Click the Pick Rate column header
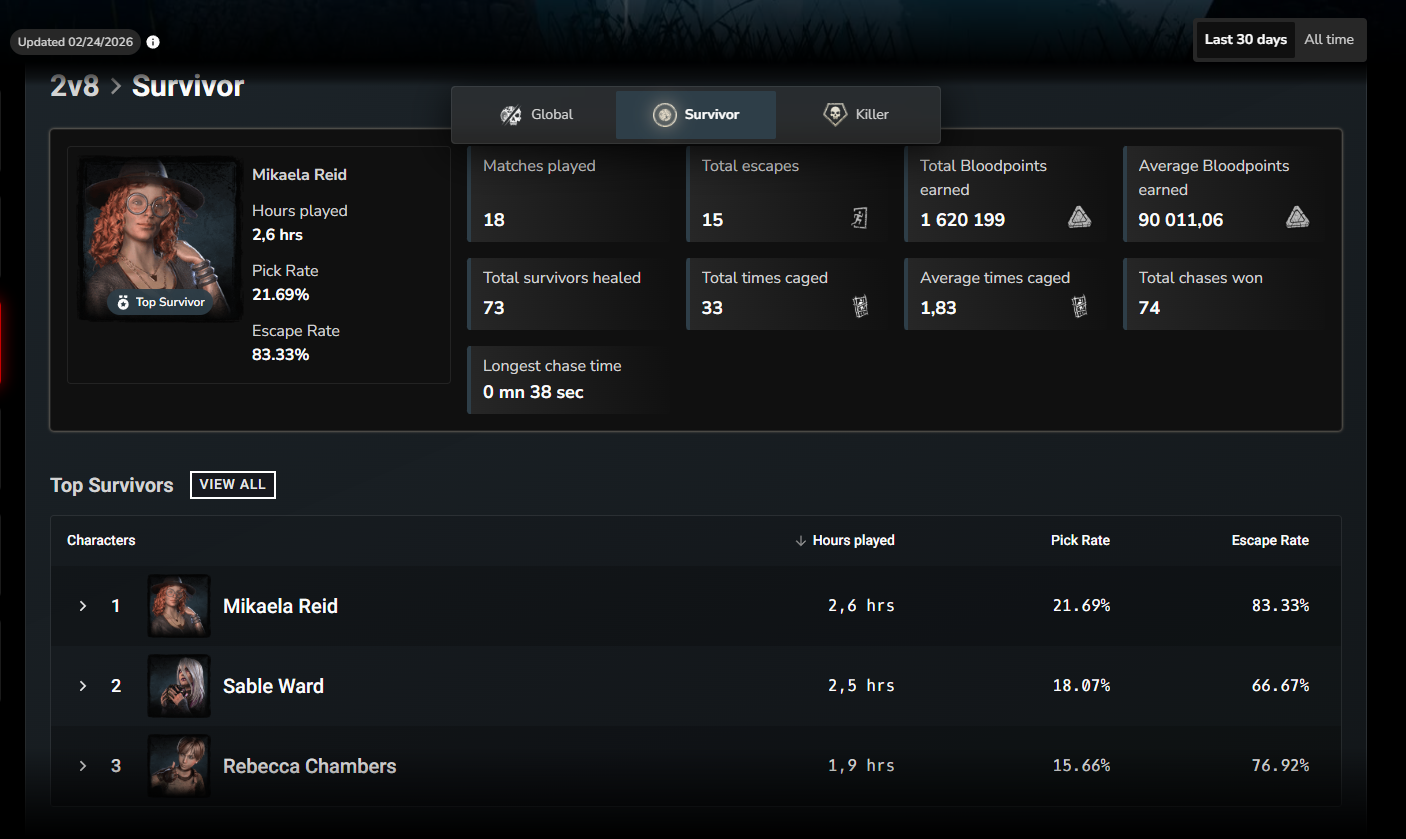Image resolution: width=1406 pixels, height=839 pixels. click(x=1080, y=540)
